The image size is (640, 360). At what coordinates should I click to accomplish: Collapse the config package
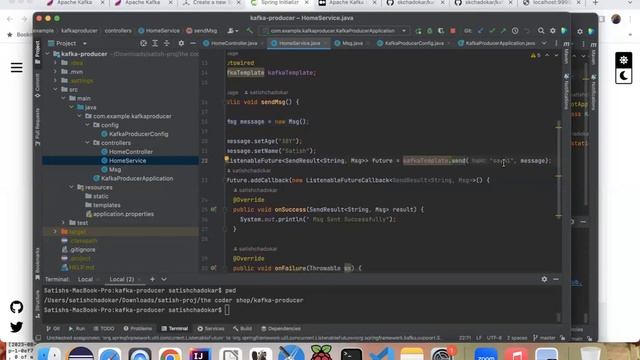click(88, 125)
